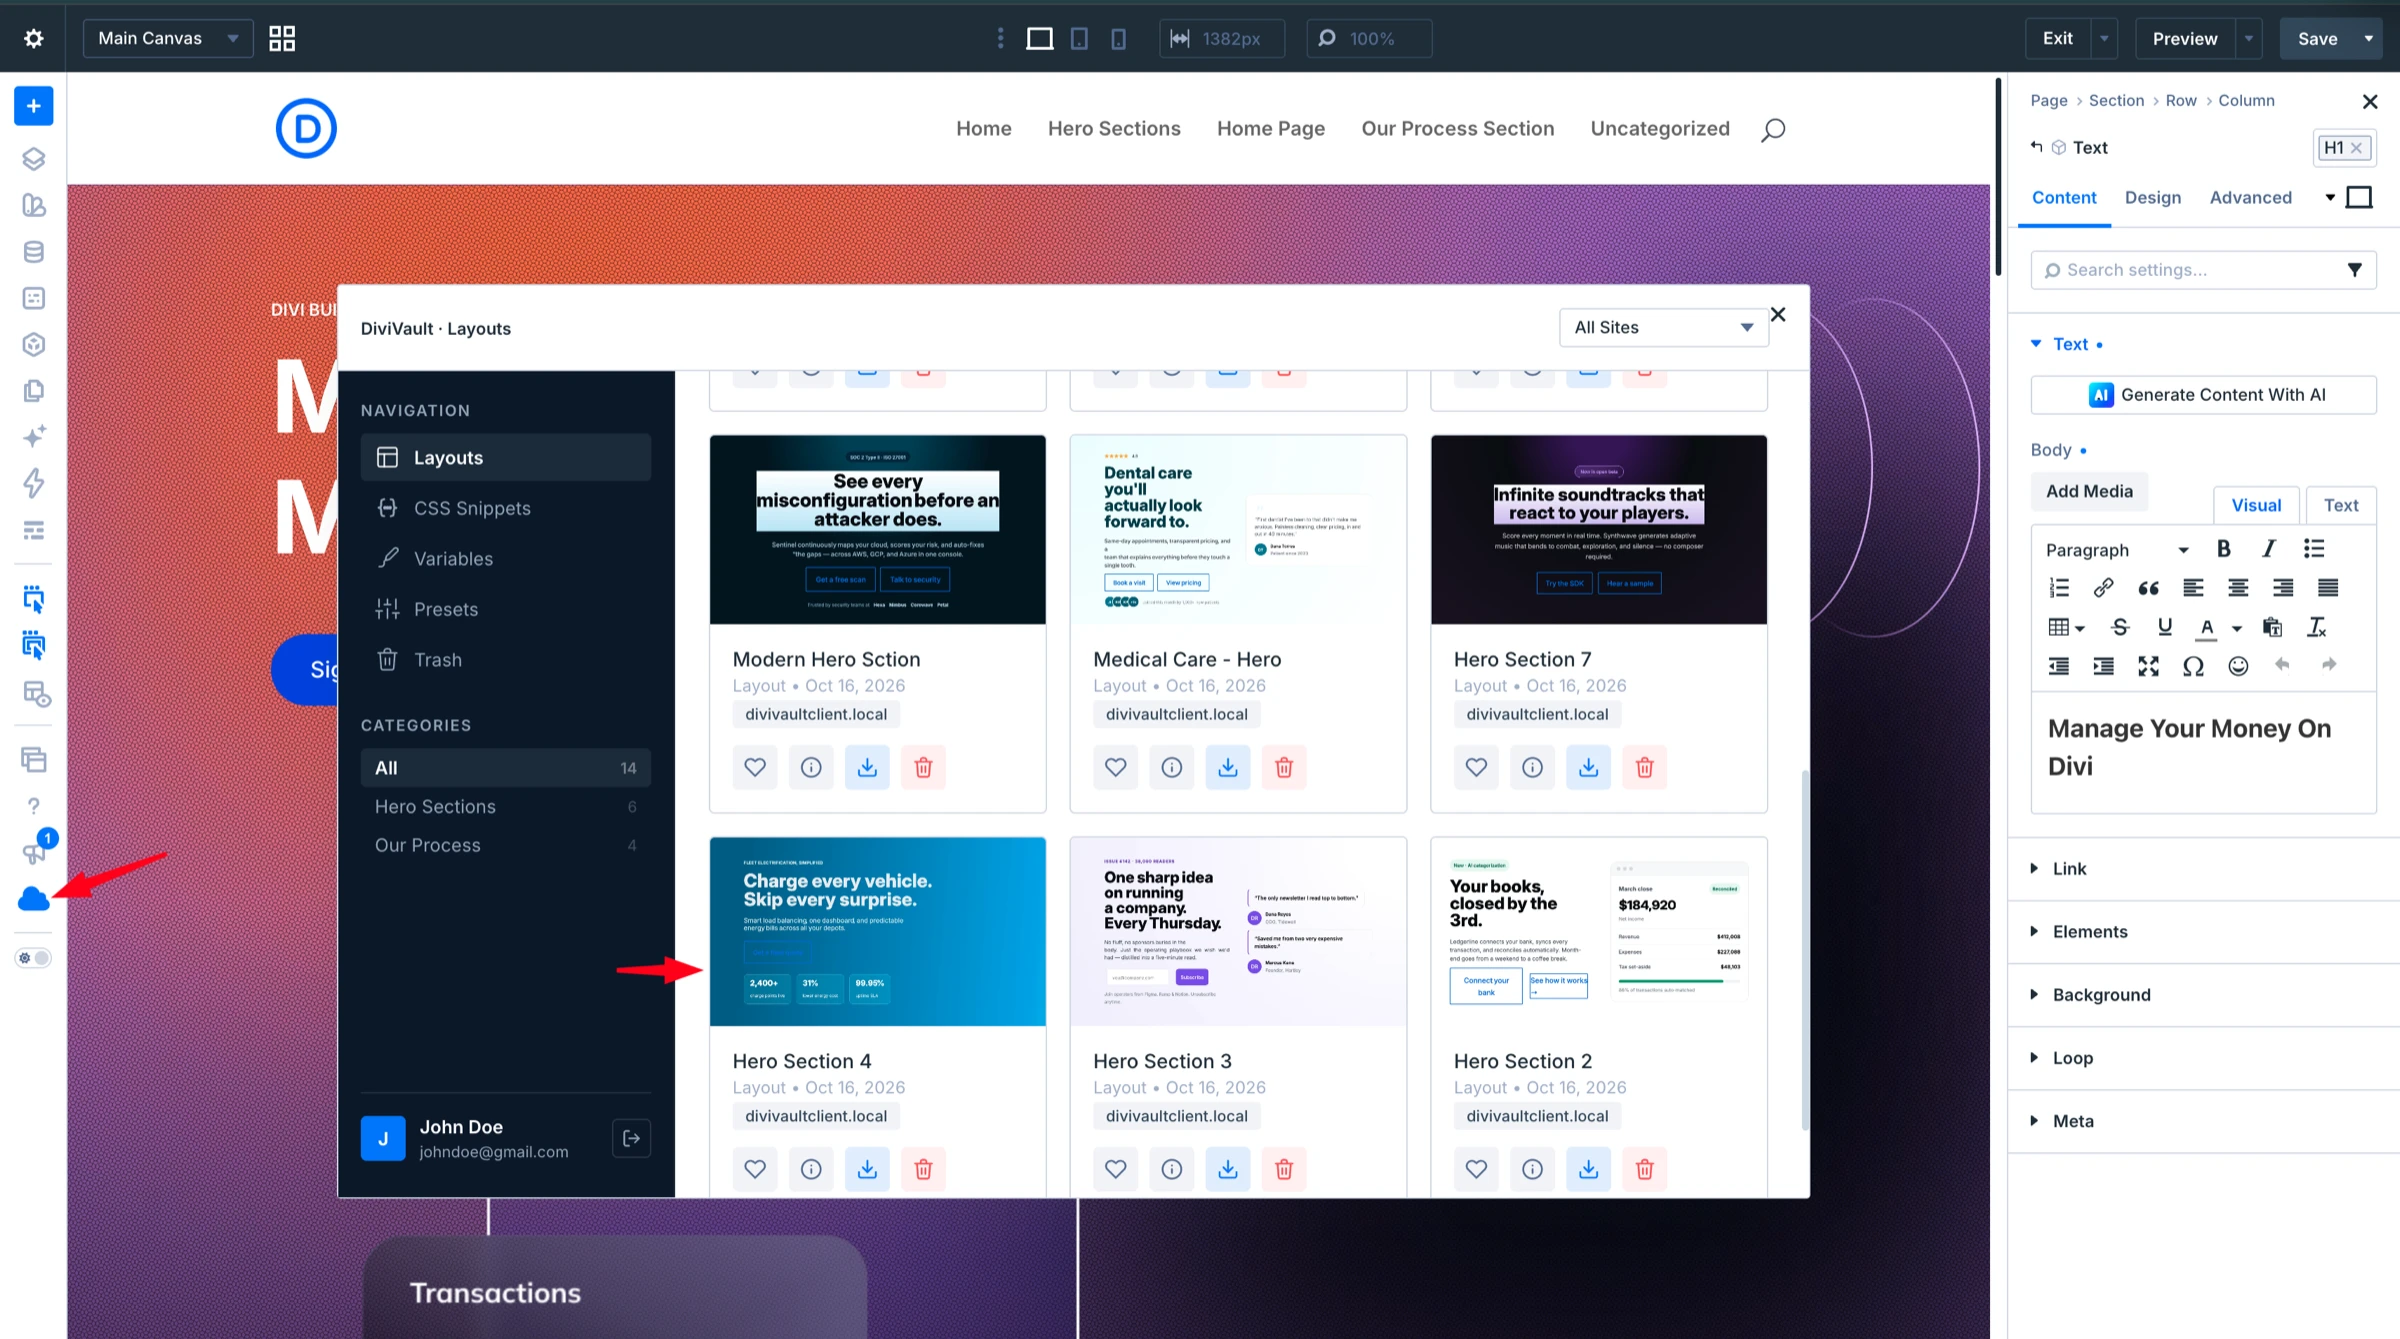2400x1339 pixels.
Task: Click the Exit button
Action: [2057, 38]
